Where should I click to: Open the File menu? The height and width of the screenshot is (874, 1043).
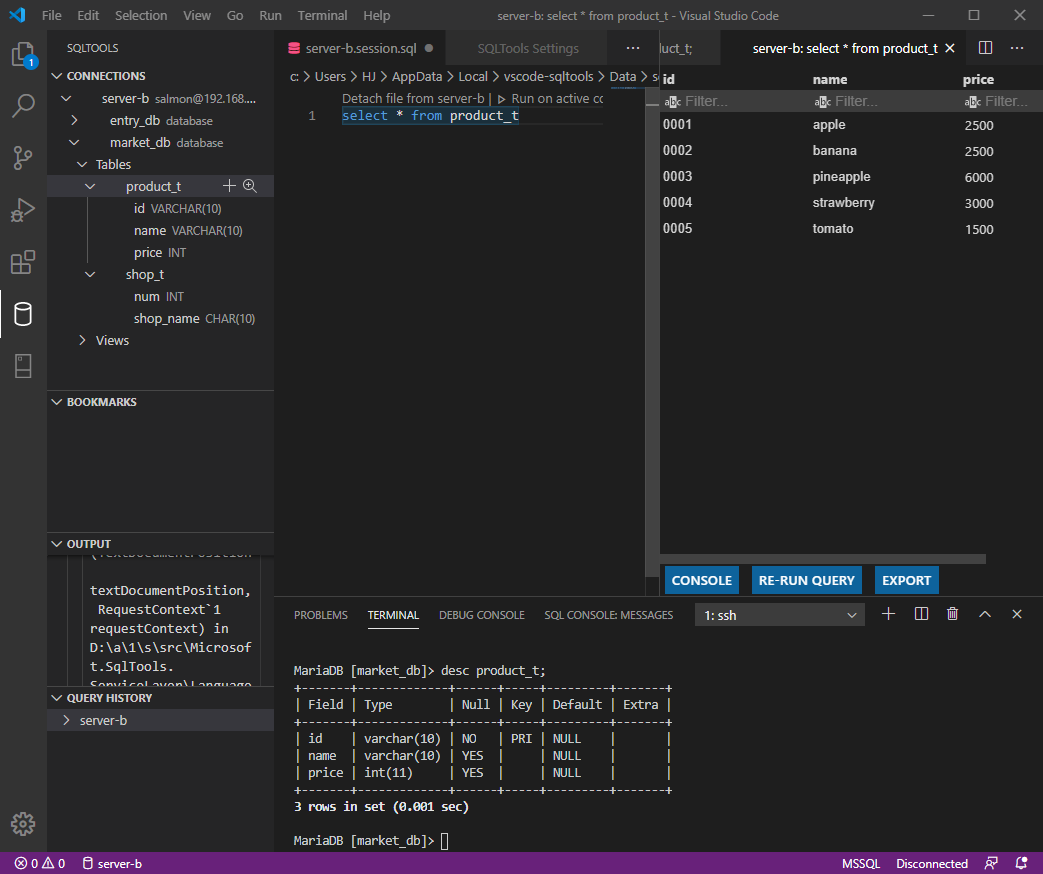51,15
